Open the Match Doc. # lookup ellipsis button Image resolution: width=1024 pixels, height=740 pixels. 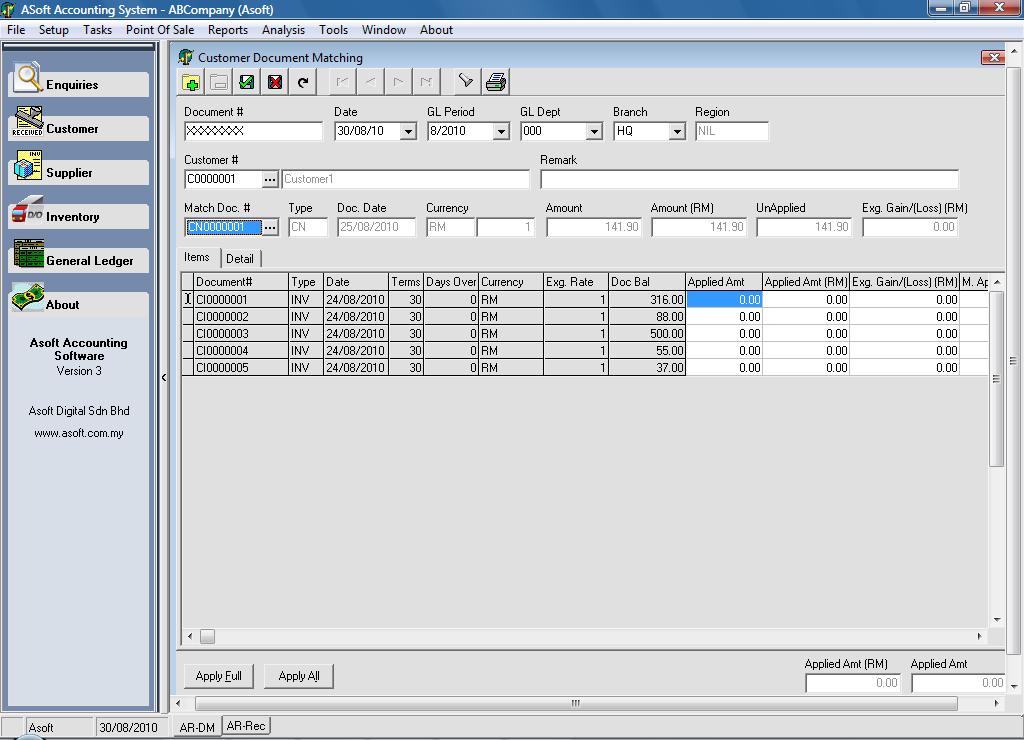click(270, 227)
